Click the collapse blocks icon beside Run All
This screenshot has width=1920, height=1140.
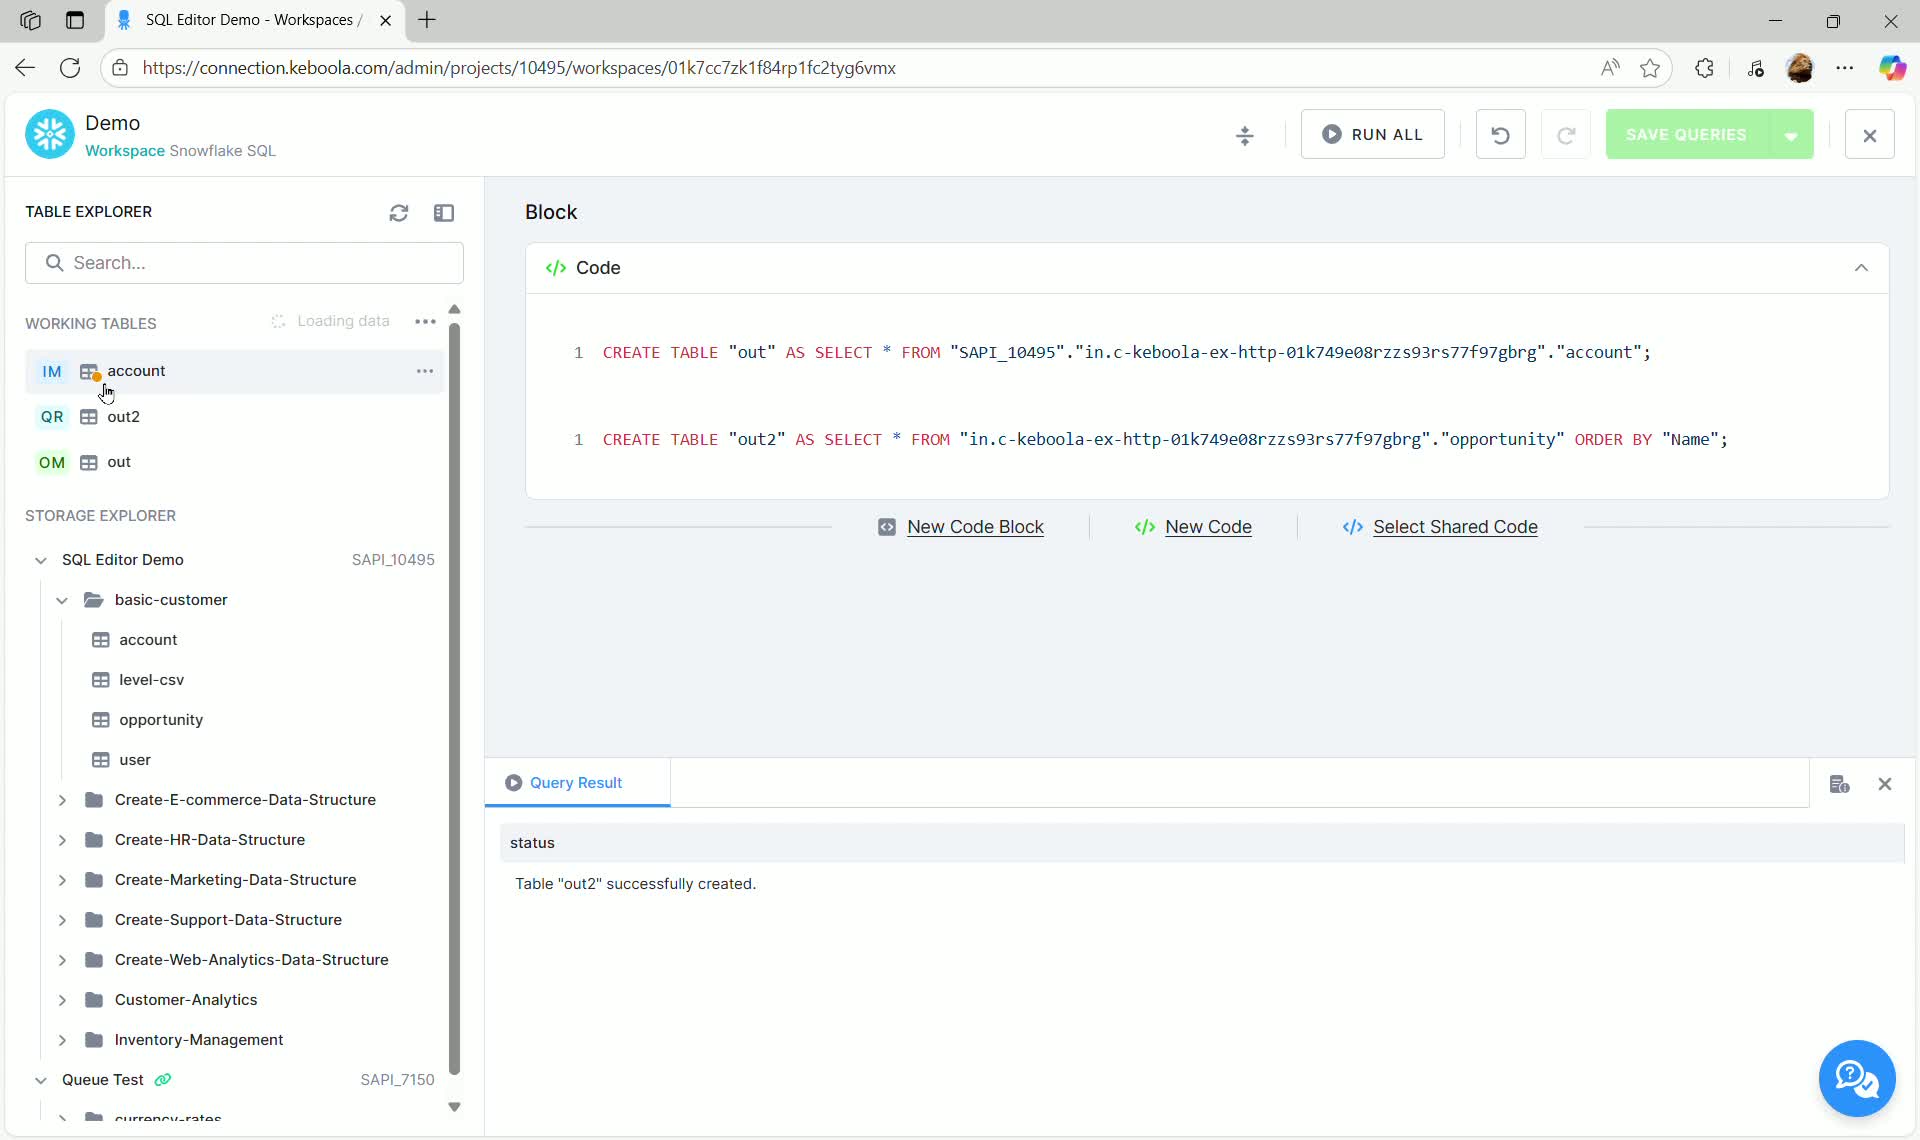pos(1245,135)
